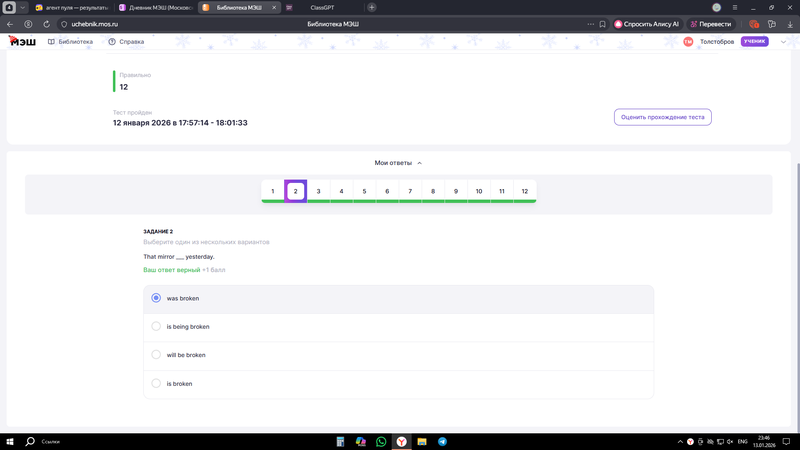Open the 'Библиотека' header menu item
The height and width of the screenshot is (450, 800).
tap(70, 42)
